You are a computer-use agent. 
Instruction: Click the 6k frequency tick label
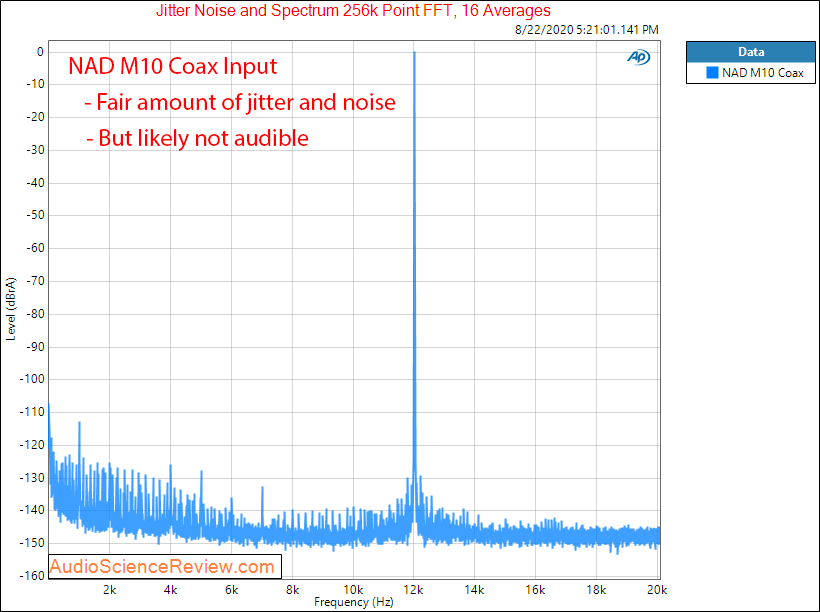[231, 590]
